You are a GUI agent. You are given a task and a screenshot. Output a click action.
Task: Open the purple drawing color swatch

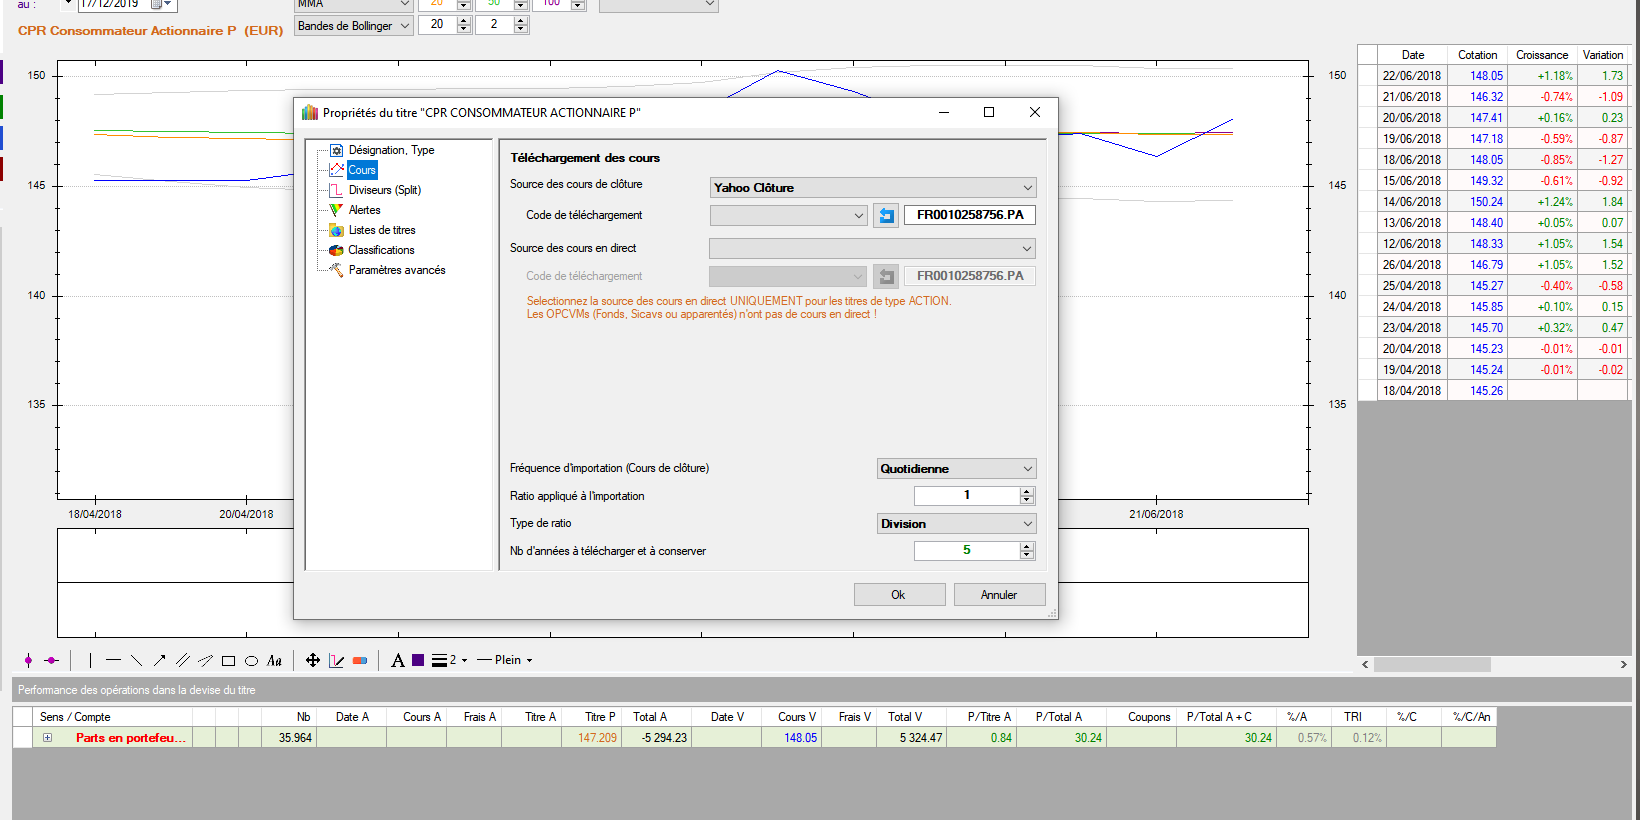pyautogui.click(x=418, y=660)
